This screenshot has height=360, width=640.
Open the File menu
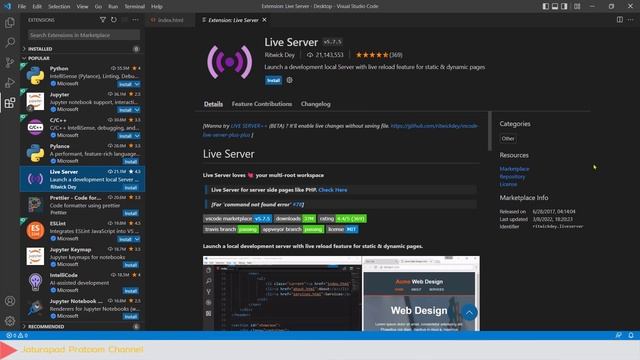[x=22, y=6]
